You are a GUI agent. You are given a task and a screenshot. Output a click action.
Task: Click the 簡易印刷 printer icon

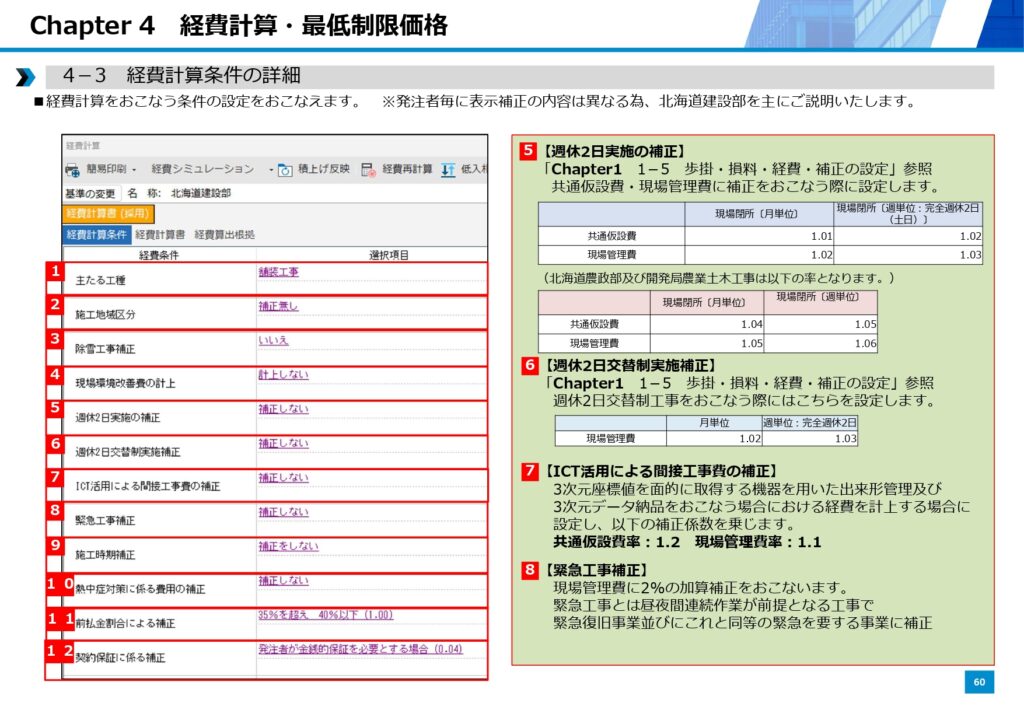[x=72, y=170]
